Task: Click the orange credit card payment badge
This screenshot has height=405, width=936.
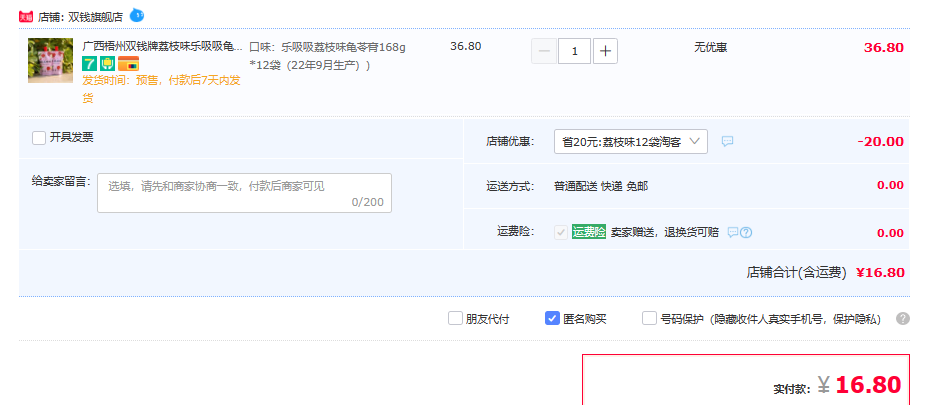Action: [x=128, y=63]
